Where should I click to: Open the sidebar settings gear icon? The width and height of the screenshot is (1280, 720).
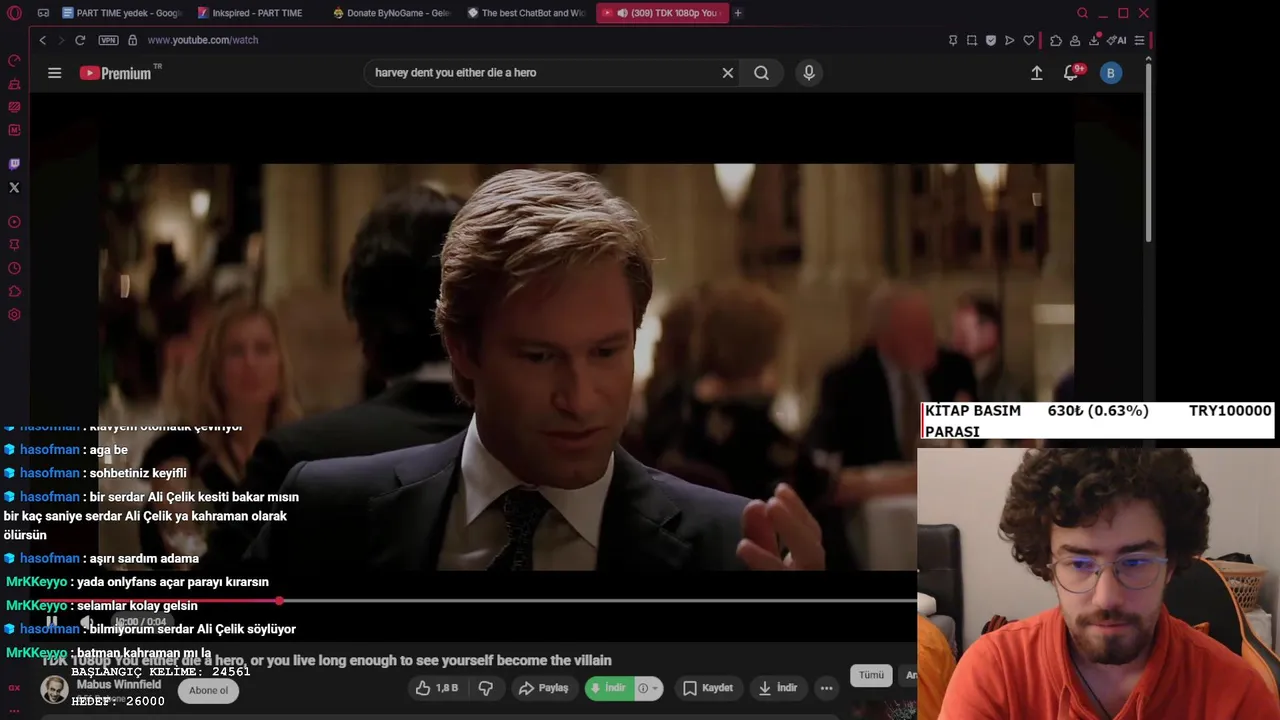click(x=14, y=315)
